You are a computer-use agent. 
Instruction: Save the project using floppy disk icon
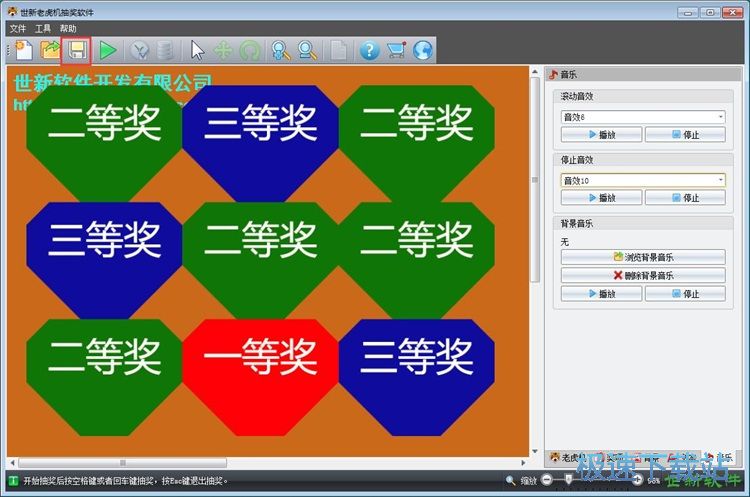tap(77, 50)
